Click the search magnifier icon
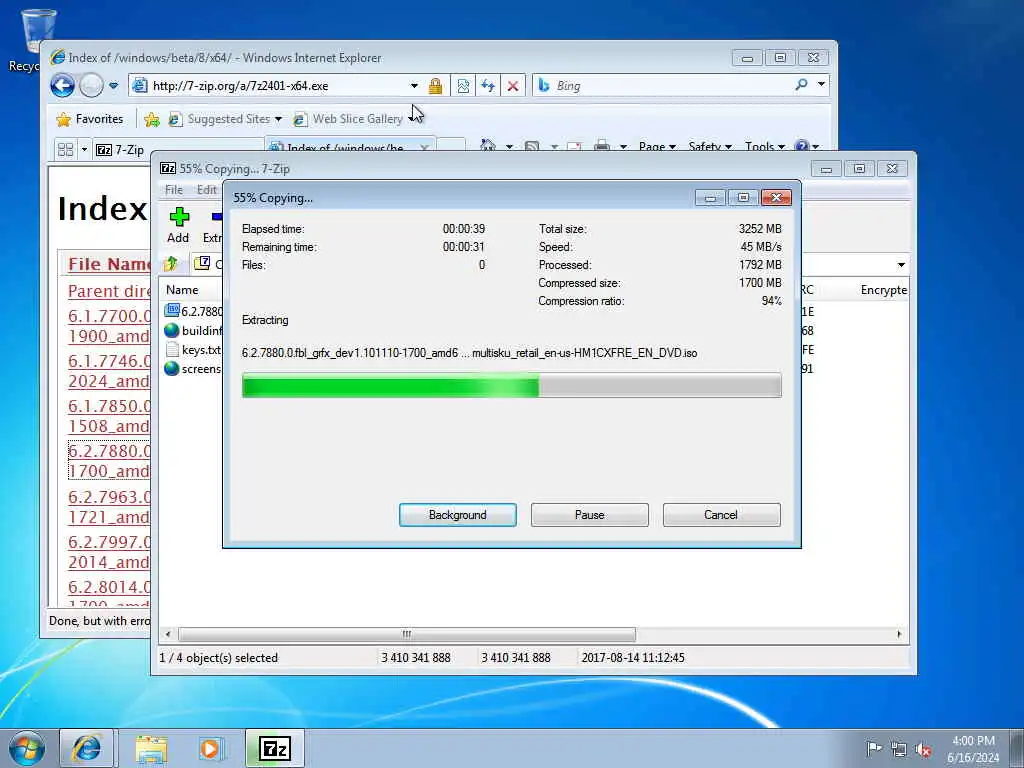The width and height of the screenshot is (1024, 768). 801,85
